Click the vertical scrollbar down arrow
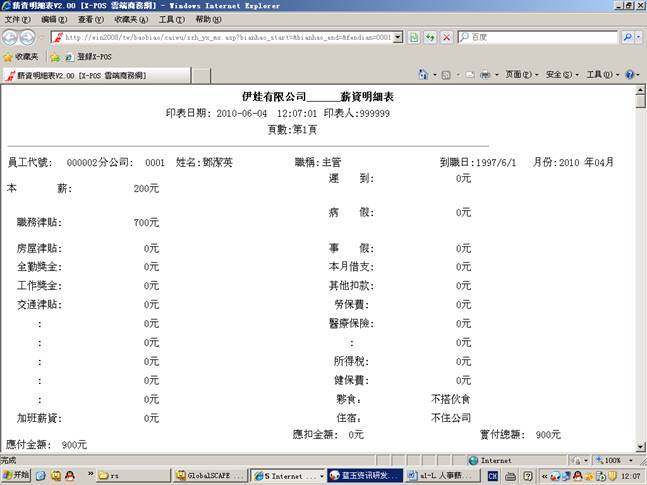647x485 pixels. pyautogui.click(x=641, y=446)
